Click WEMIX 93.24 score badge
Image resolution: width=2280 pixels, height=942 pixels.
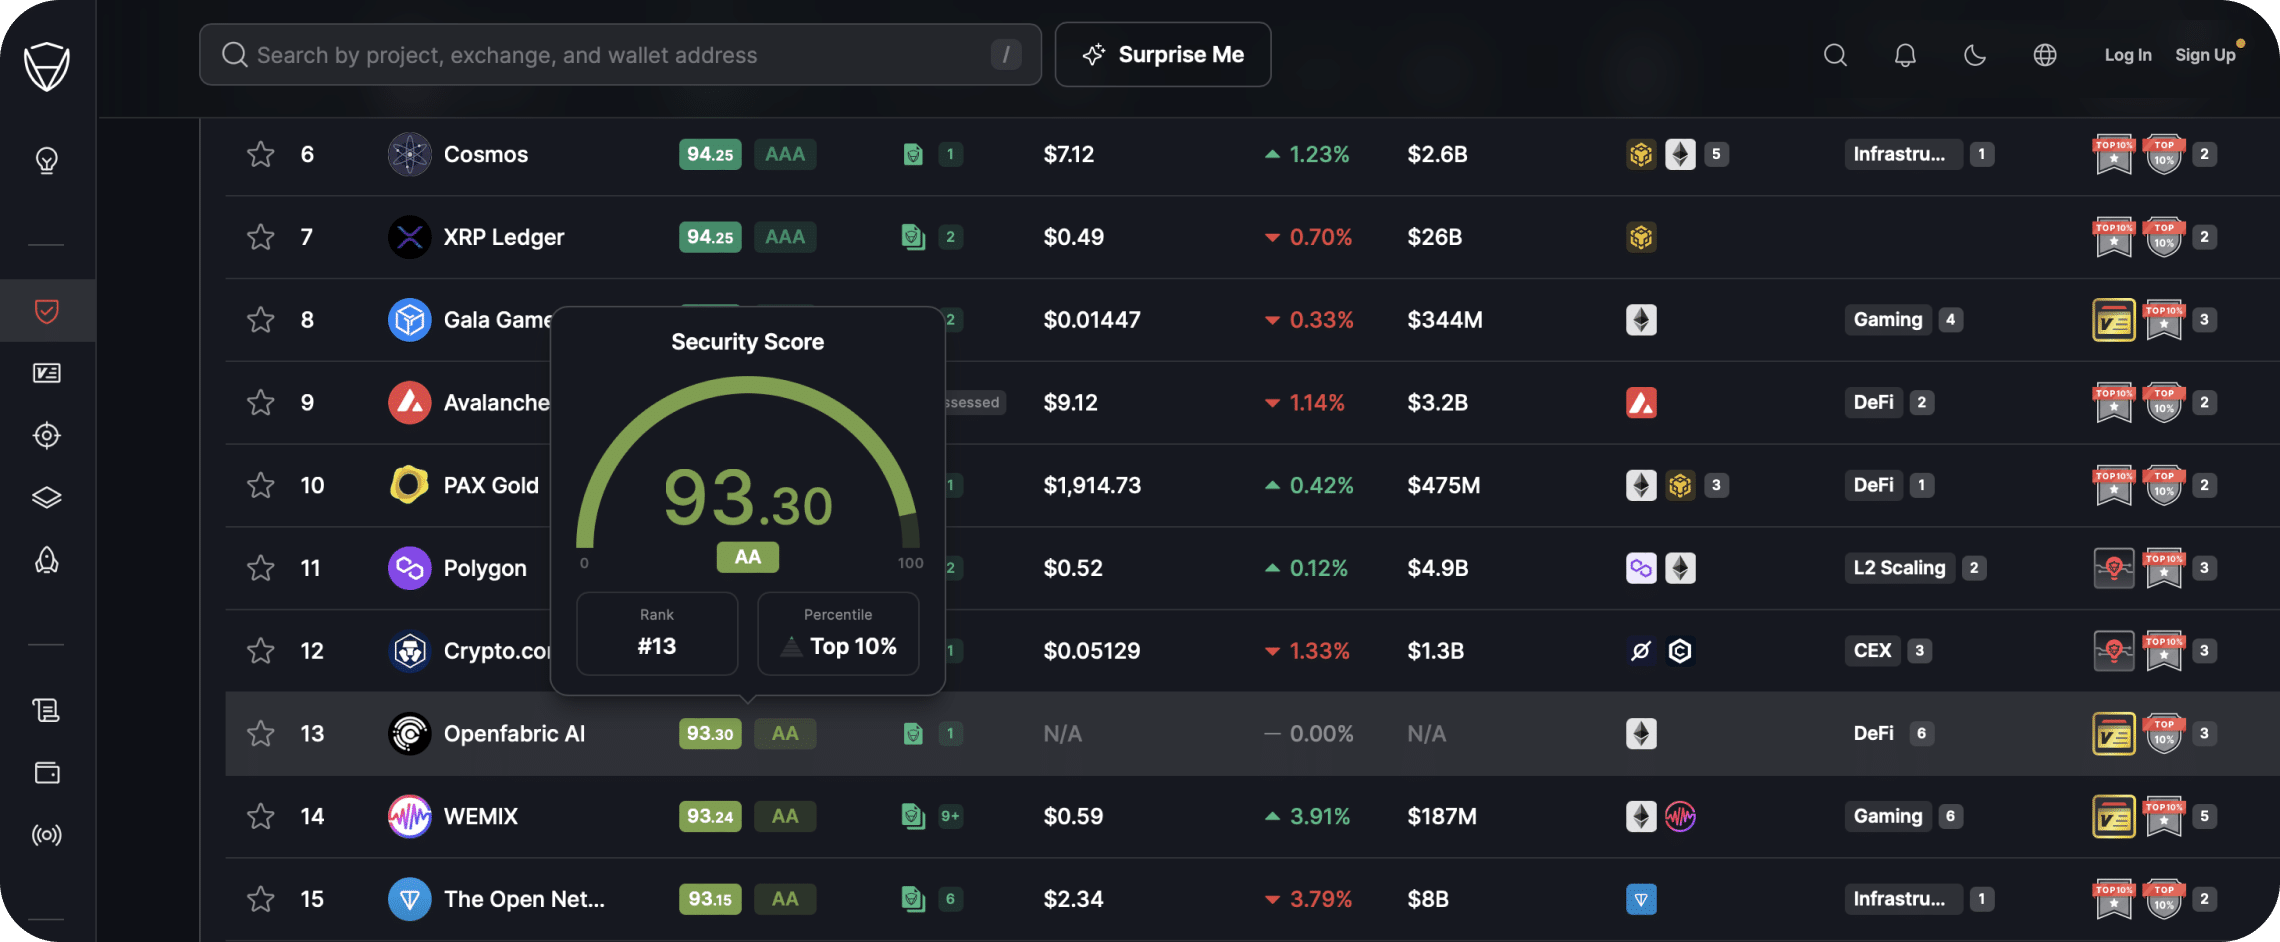pyautogui.click(x=710, y=816)
